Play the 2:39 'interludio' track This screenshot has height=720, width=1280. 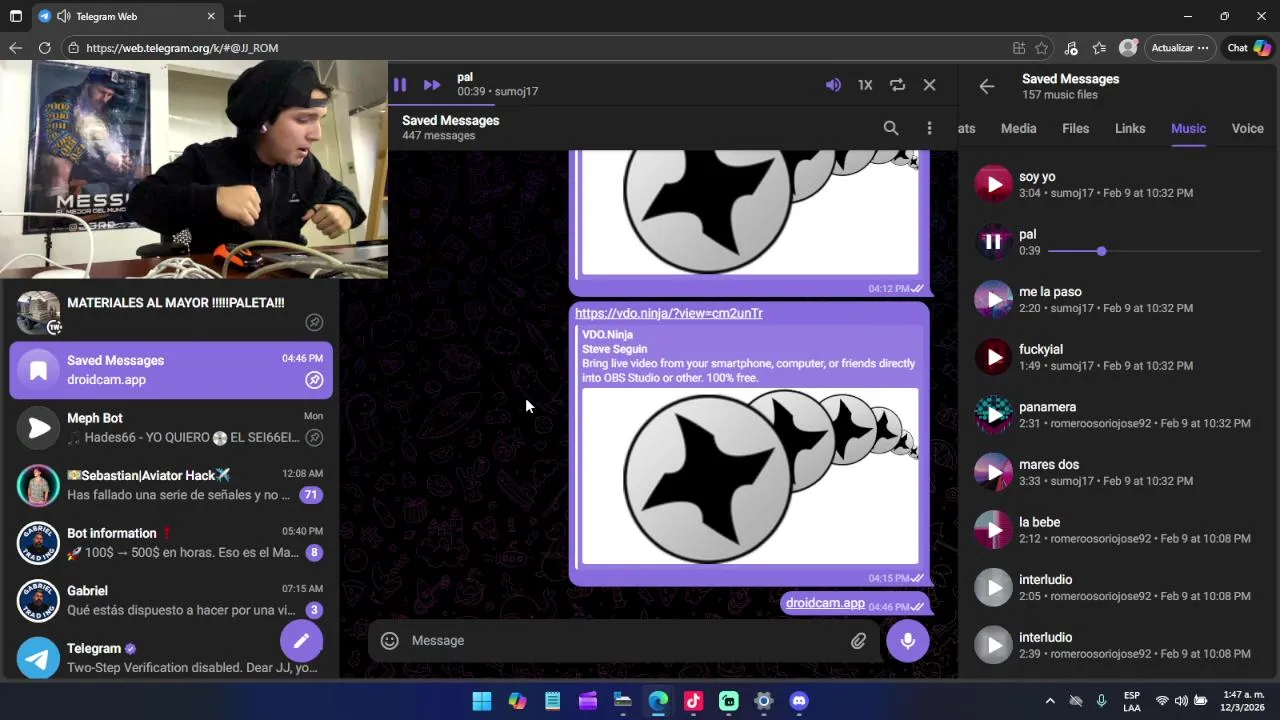[x=993, y=645]
